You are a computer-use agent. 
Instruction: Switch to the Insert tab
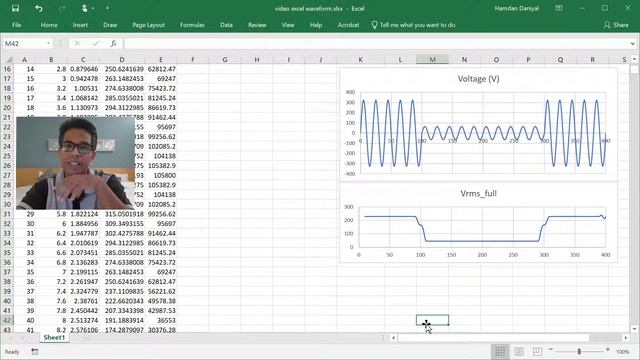[80, 25]
